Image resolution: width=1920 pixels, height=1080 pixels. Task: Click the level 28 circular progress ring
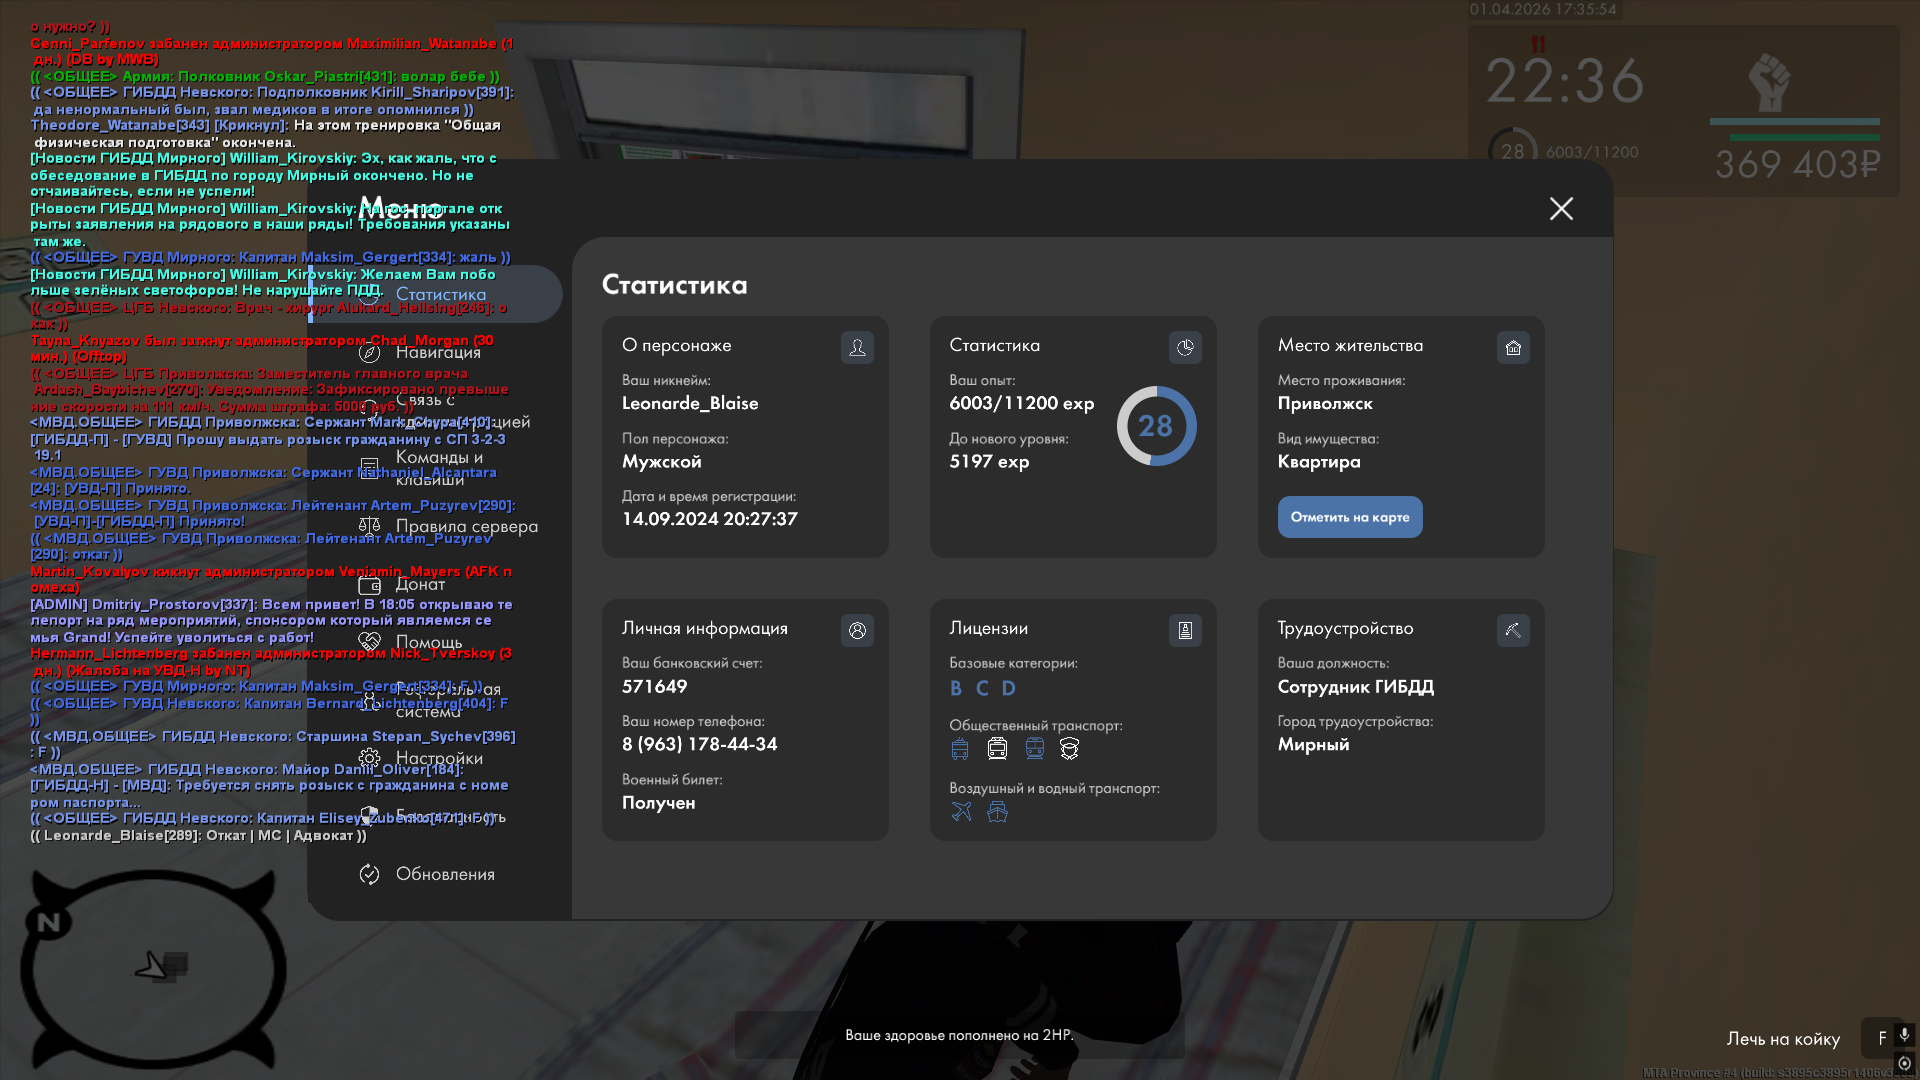[1156, 426]
